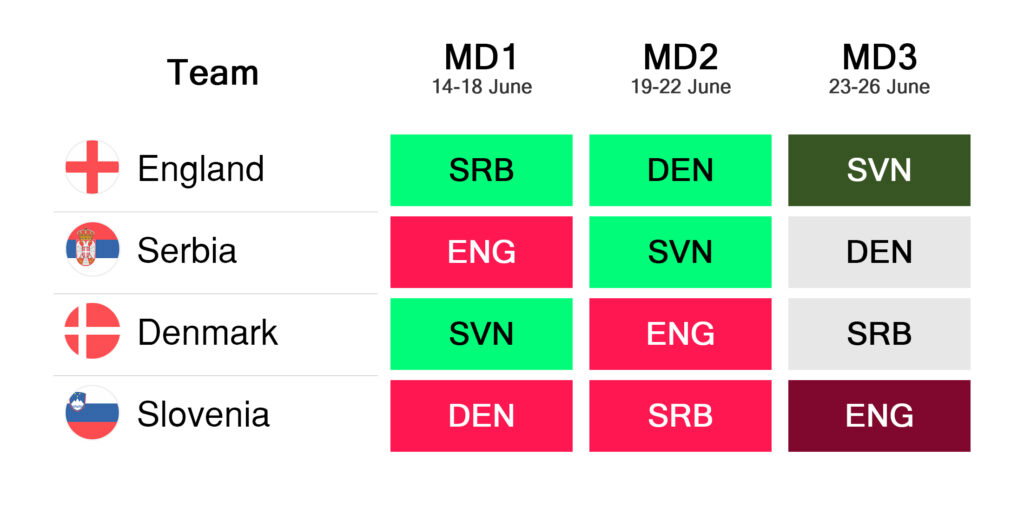
Task: Open the Slovenia team name
Action: (203, 415)
